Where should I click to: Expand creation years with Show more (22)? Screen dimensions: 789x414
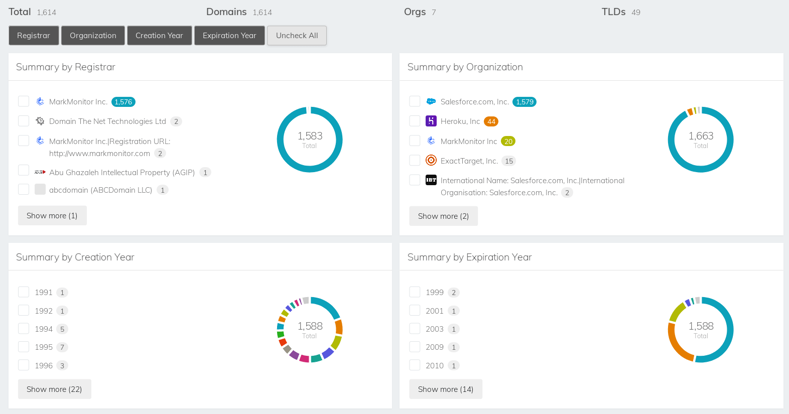pos(54,389)
